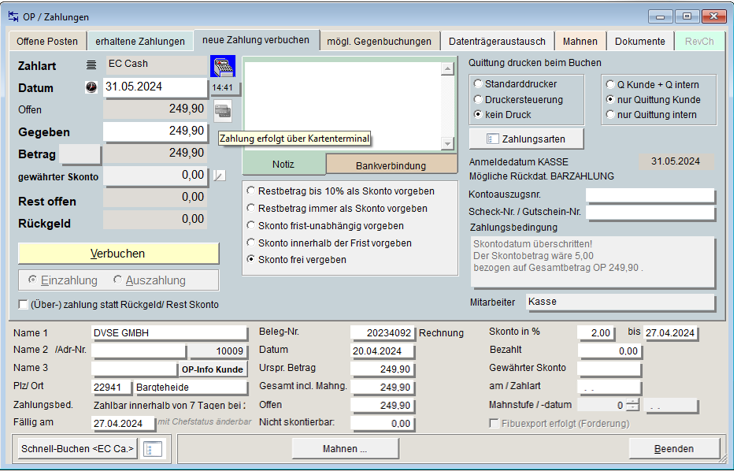This screenshot has width=734, height=472.
Task: Click the Zahlart field showing EC Cash
Action: 156,65
